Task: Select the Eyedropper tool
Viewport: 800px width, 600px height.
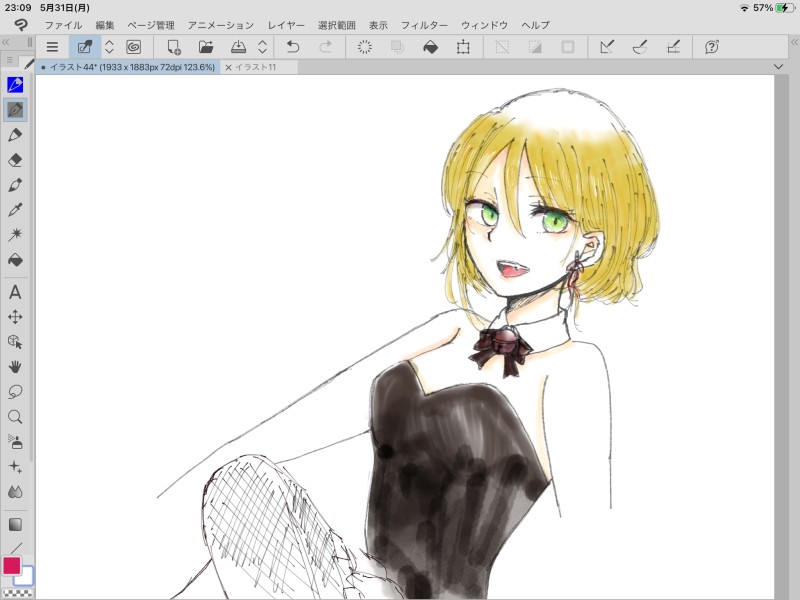Action: coord(15,210)
